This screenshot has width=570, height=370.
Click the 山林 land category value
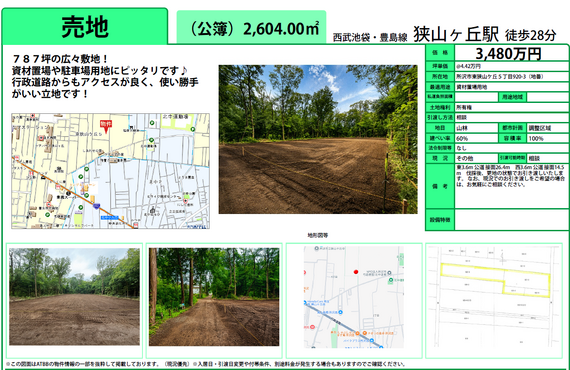pyautogui.click(x=462, y=128)
